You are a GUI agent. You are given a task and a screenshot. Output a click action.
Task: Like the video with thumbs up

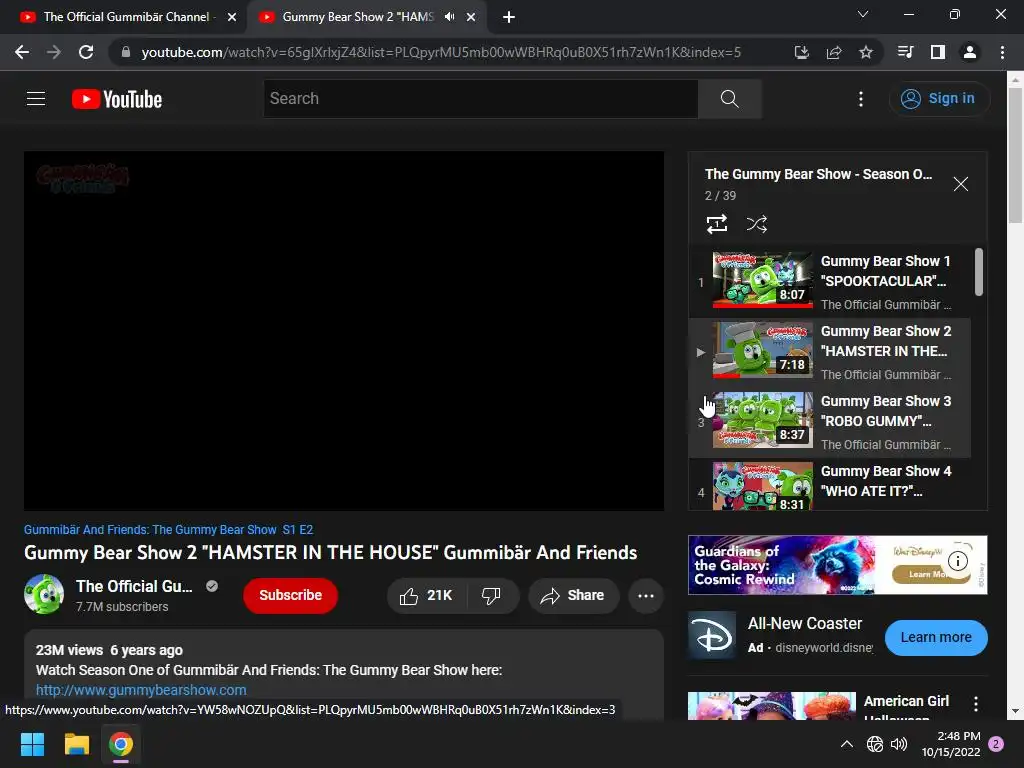pyautogui.click(x=427, y=596)
